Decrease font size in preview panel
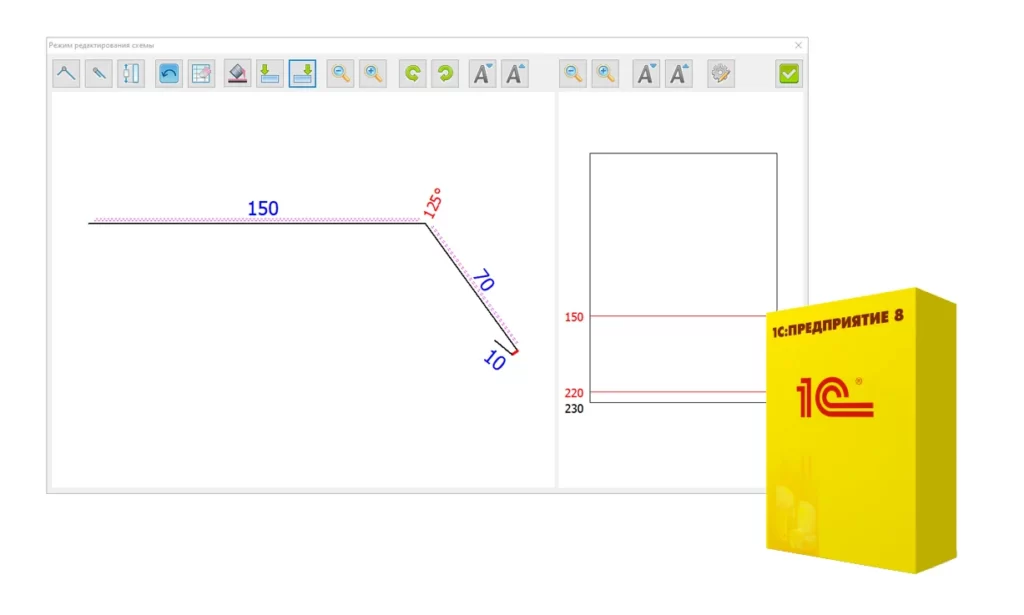Screen dimensions: 1024x615 coord(646,73)
